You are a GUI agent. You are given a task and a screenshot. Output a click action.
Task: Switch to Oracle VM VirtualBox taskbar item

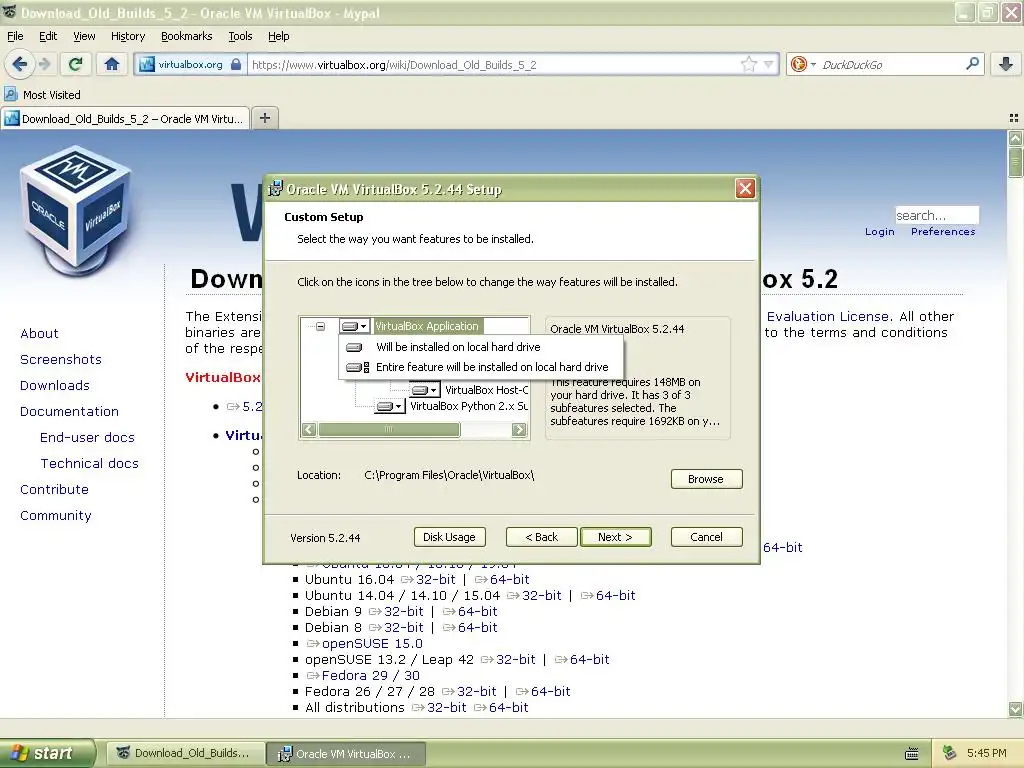347,754
